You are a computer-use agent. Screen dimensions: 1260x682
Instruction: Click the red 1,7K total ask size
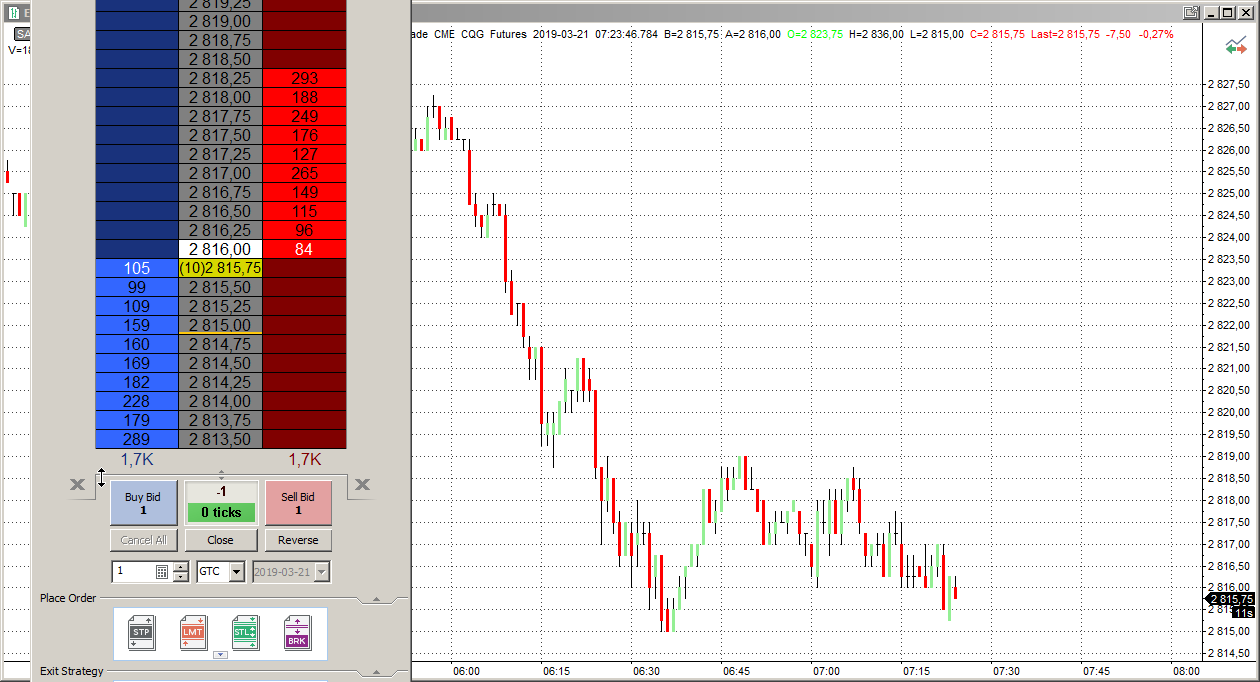pyautogui.click(x=305, y=459)
